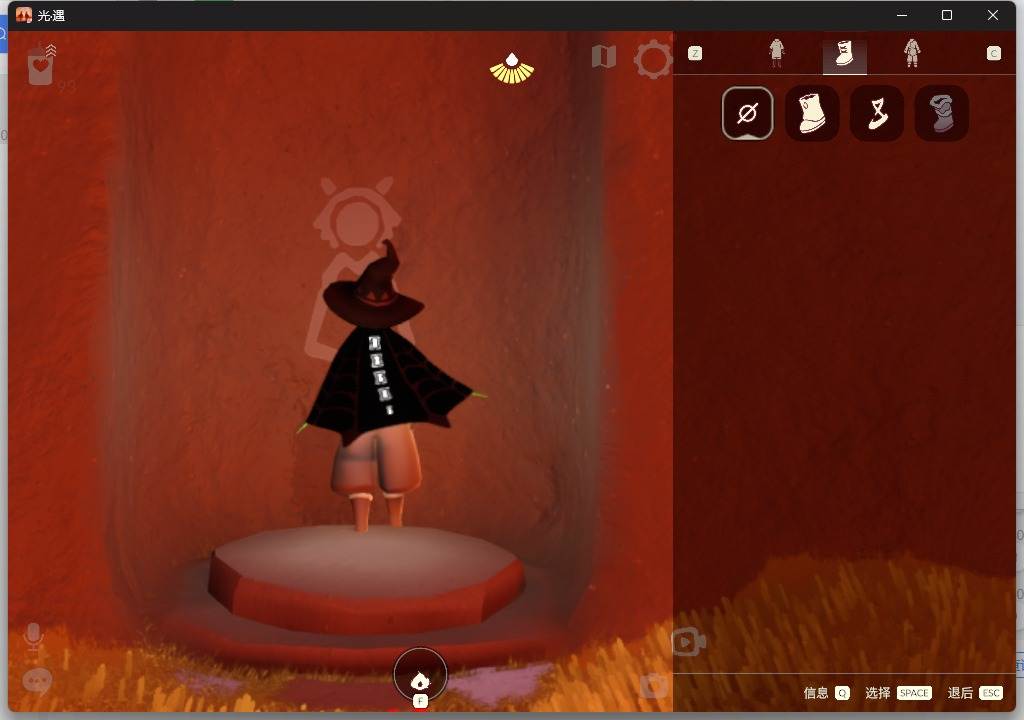Open the settings gear
The width and height of the screenshot is (1024, 720).
(x=652, y=59)
